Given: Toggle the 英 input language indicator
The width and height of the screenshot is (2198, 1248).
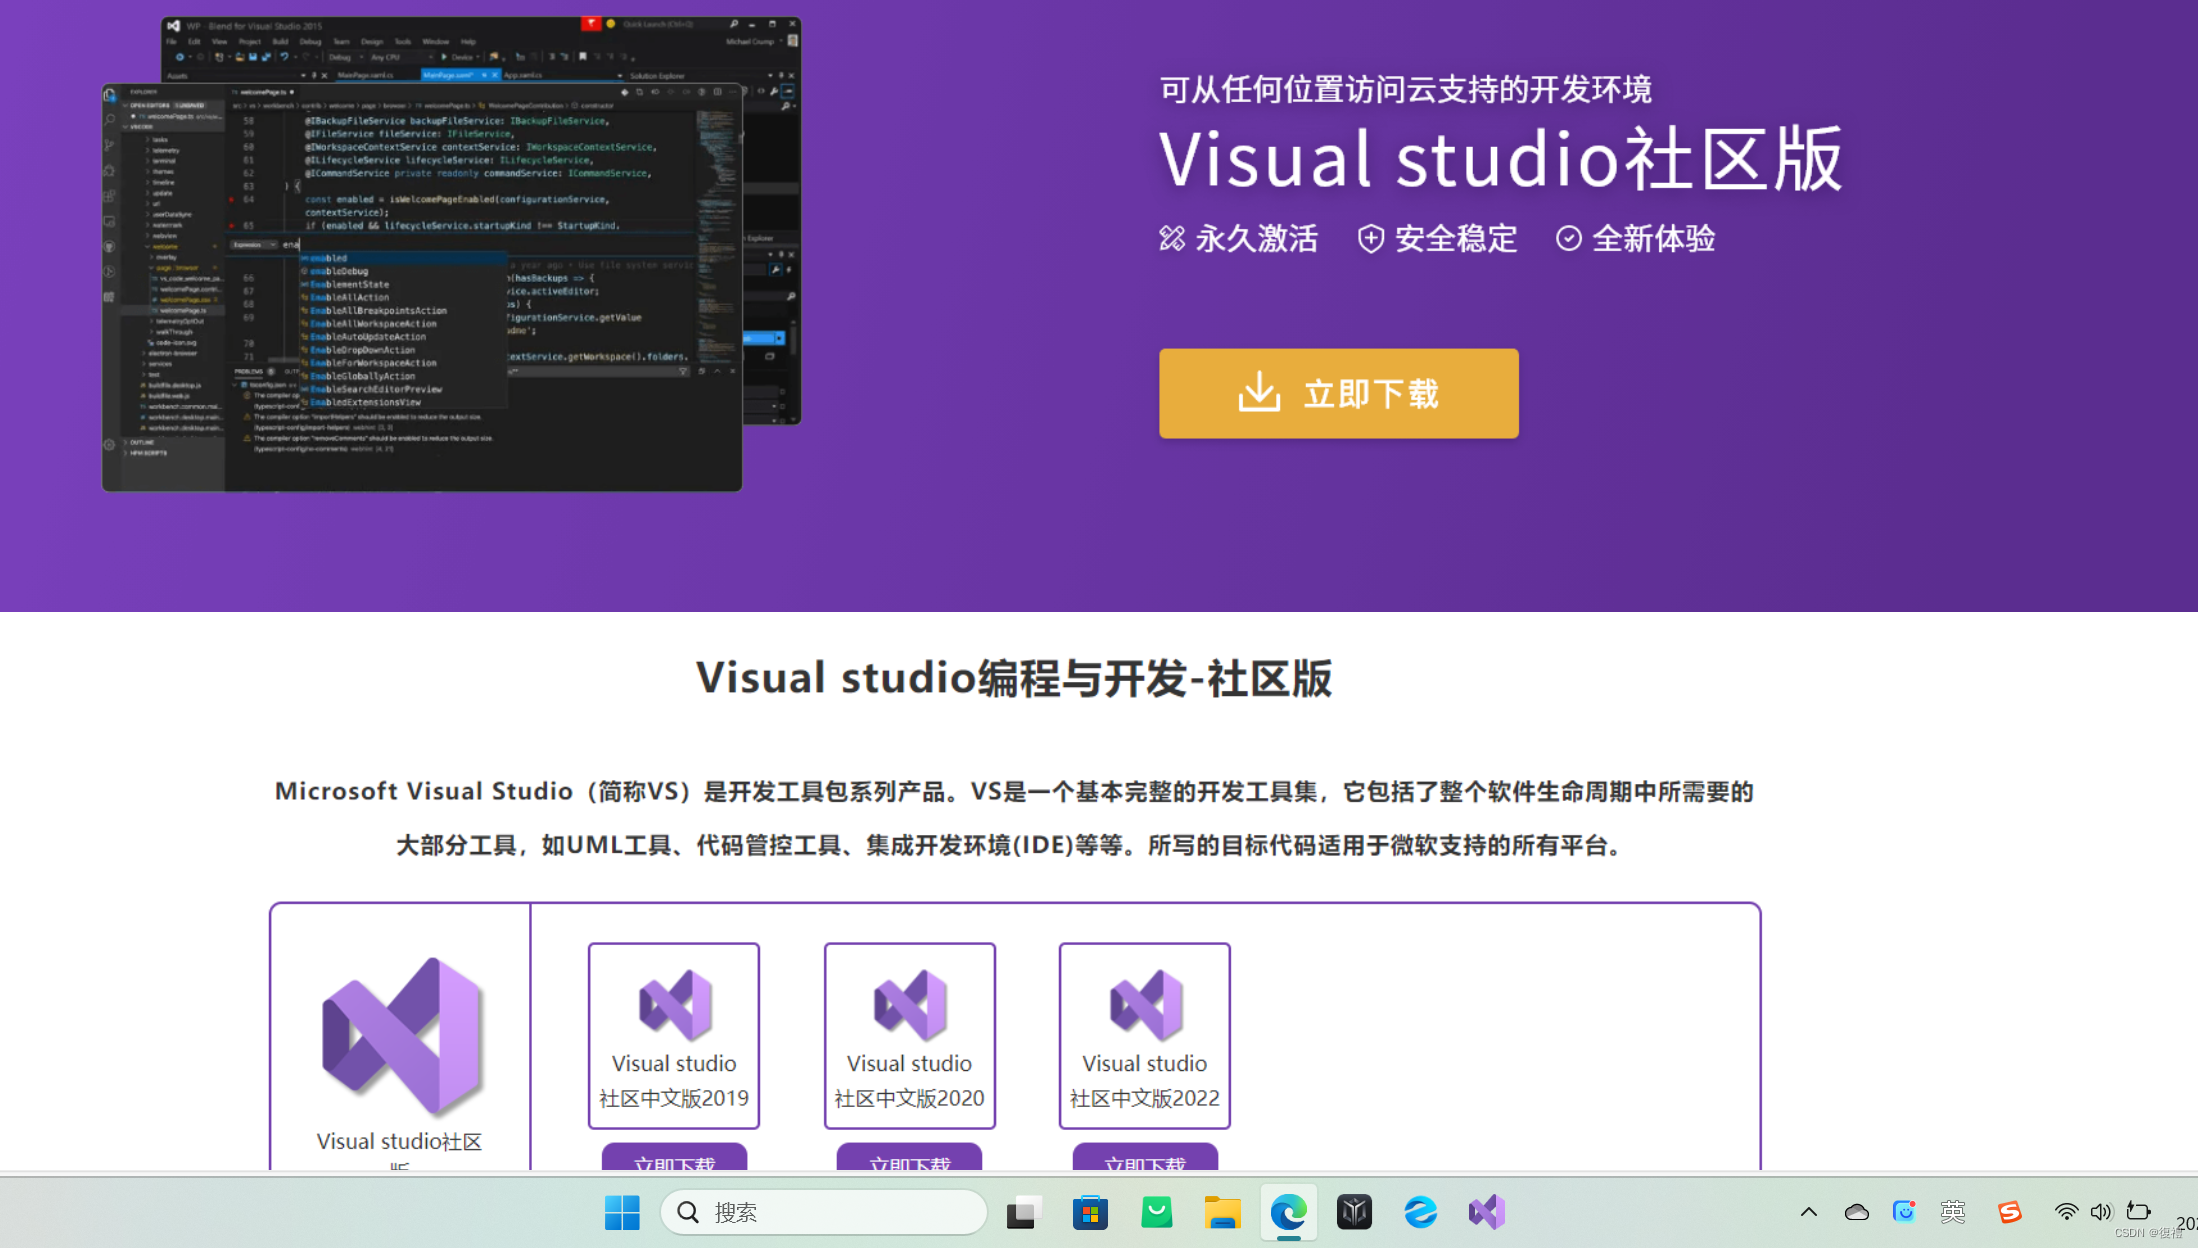Looking at the screenshot, I should click(x=1952, y=1212).
